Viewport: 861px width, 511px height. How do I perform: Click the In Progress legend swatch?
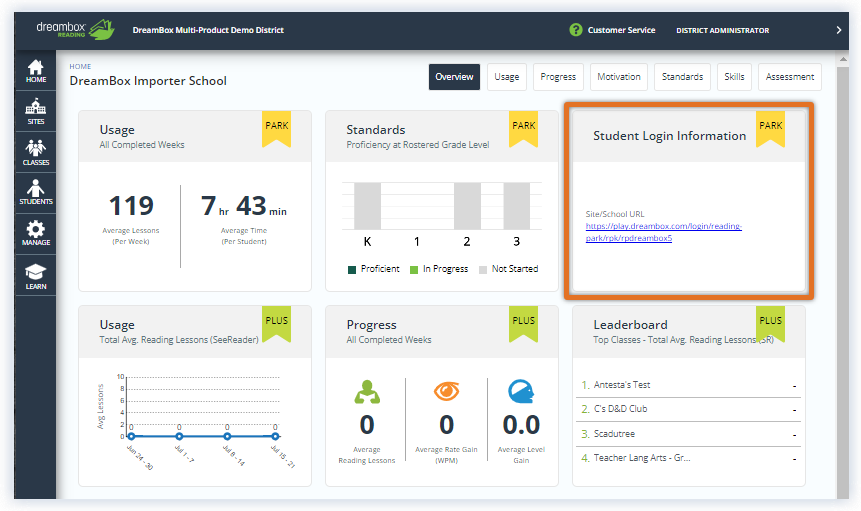(414, 269)
